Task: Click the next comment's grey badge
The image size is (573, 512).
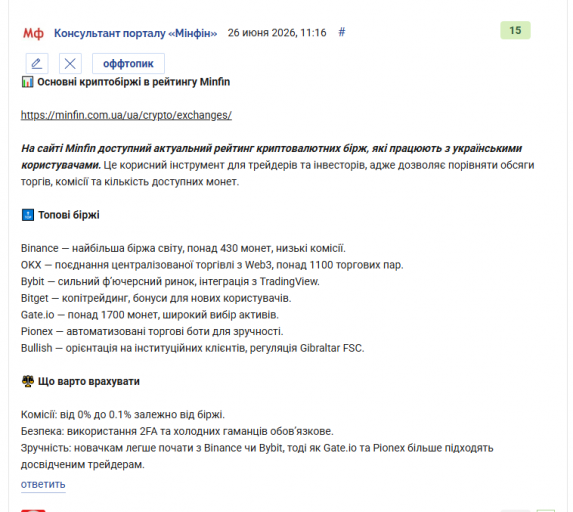Action: point(515,511)
